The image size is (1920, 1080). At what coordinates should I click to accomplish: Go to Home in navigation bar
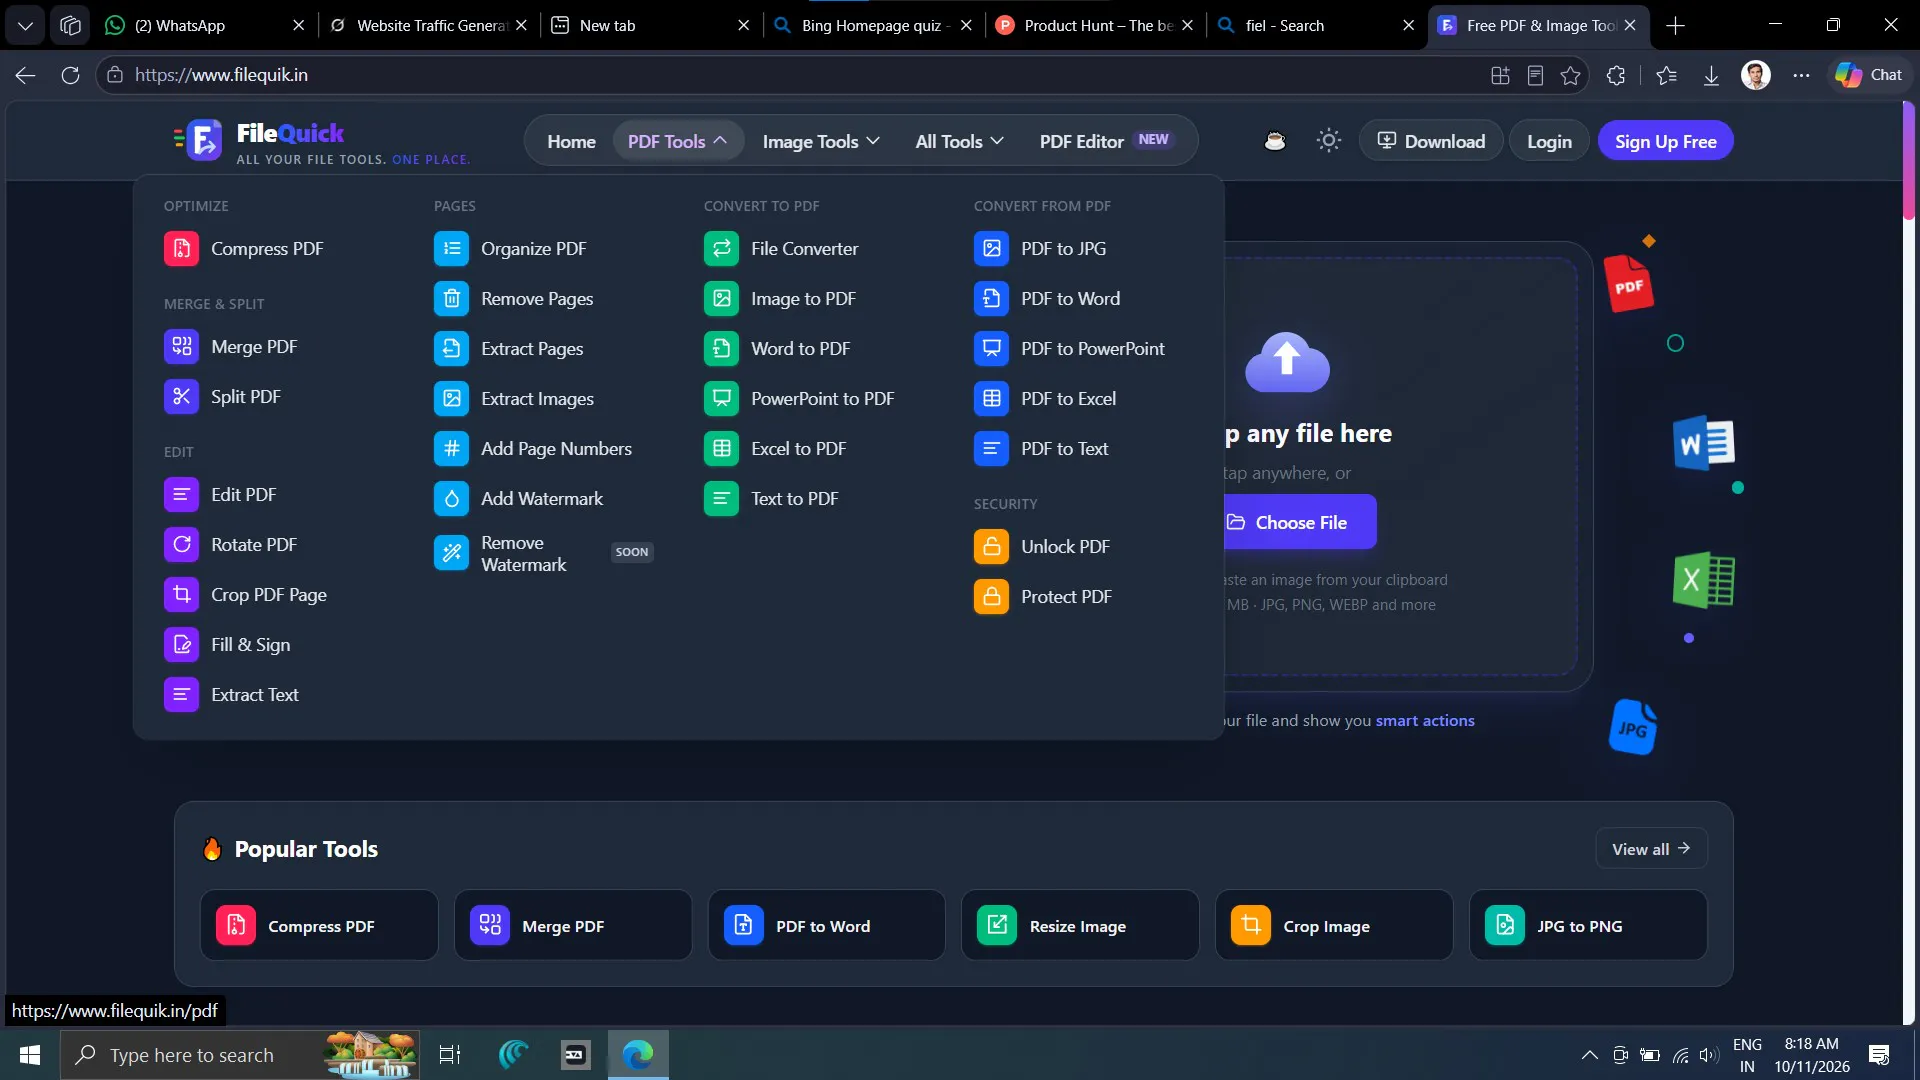click(571, 141)
